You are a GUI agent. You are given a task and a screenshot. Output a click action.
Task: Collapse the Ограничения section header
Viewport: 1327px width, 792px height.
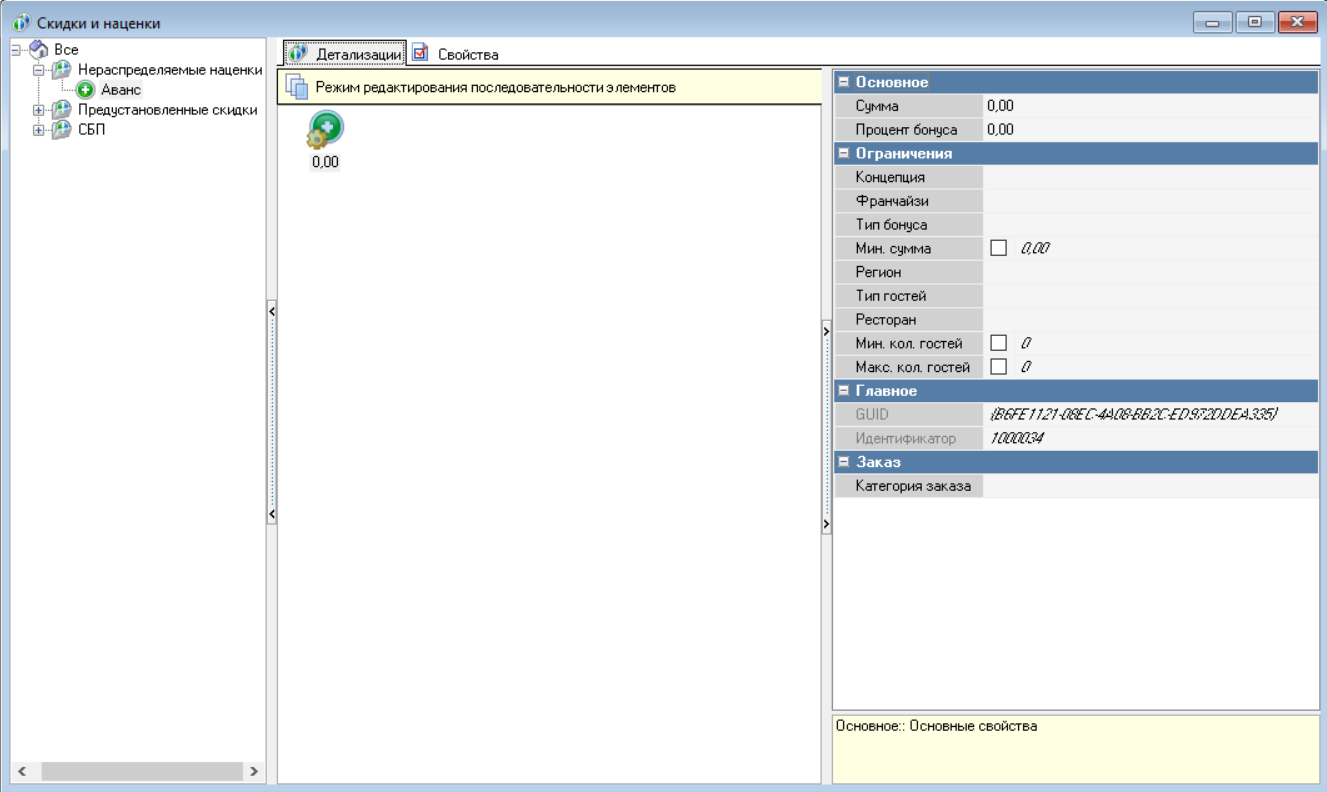pyautogui.click(x=843, y=153)
